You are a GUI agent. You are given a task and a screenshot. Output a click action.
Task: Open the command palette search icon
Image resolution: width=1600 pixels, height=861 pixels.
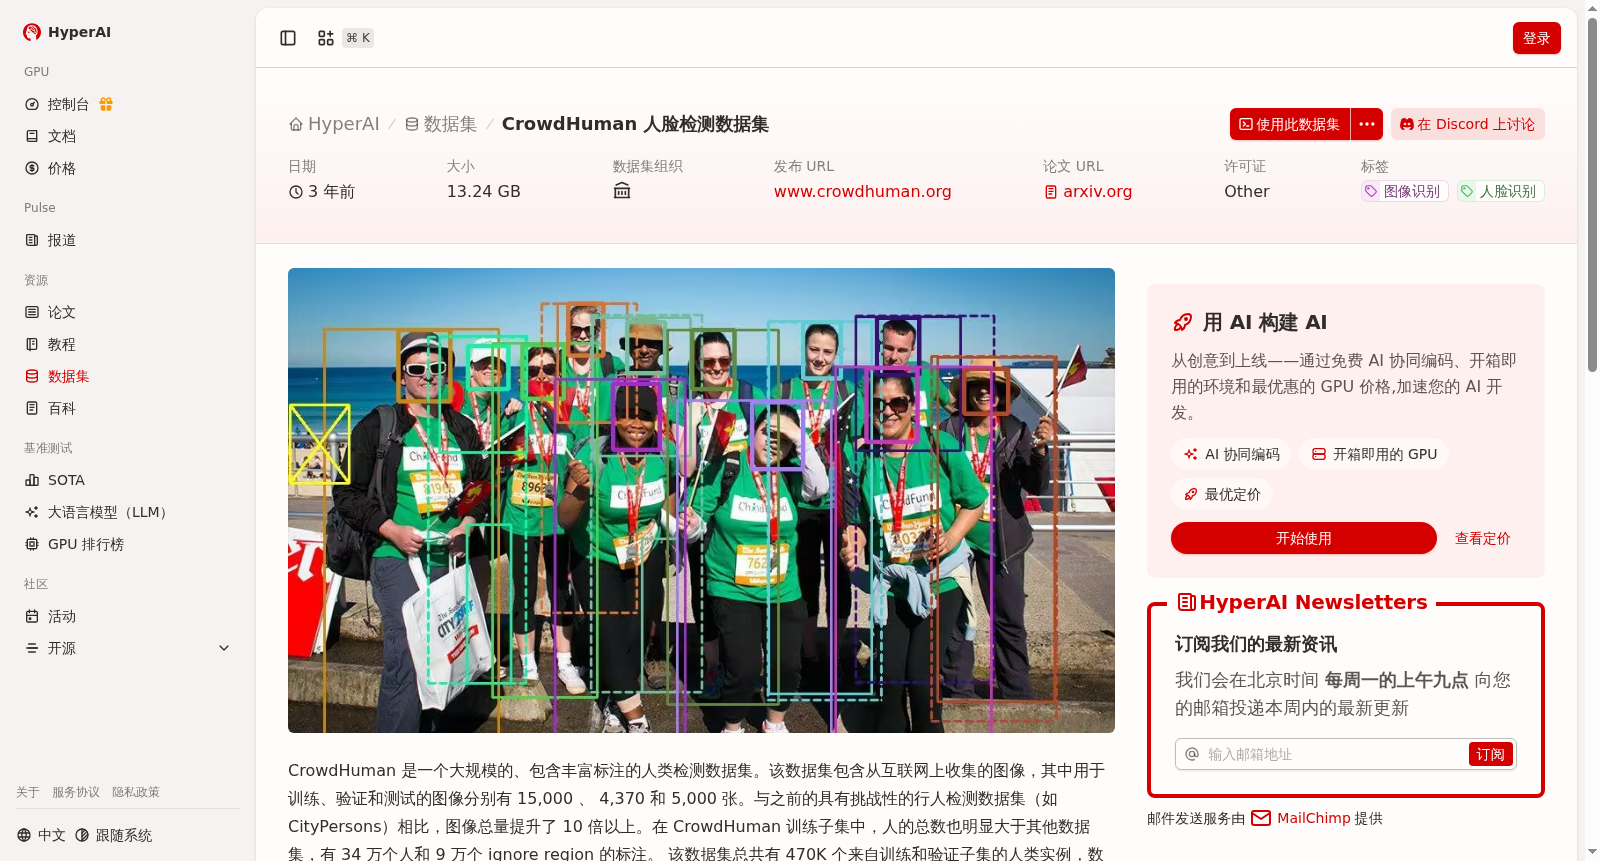pyautogui.click(x=326, y=38)
